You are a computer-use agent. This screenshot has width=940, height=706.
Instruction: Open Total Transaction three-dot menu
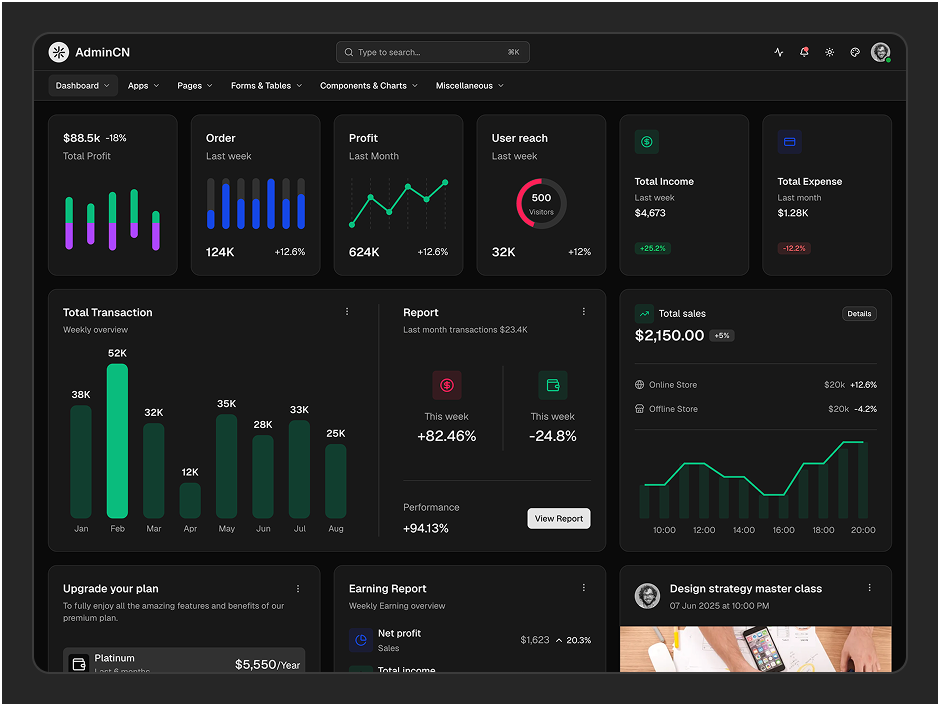point(347,312)
